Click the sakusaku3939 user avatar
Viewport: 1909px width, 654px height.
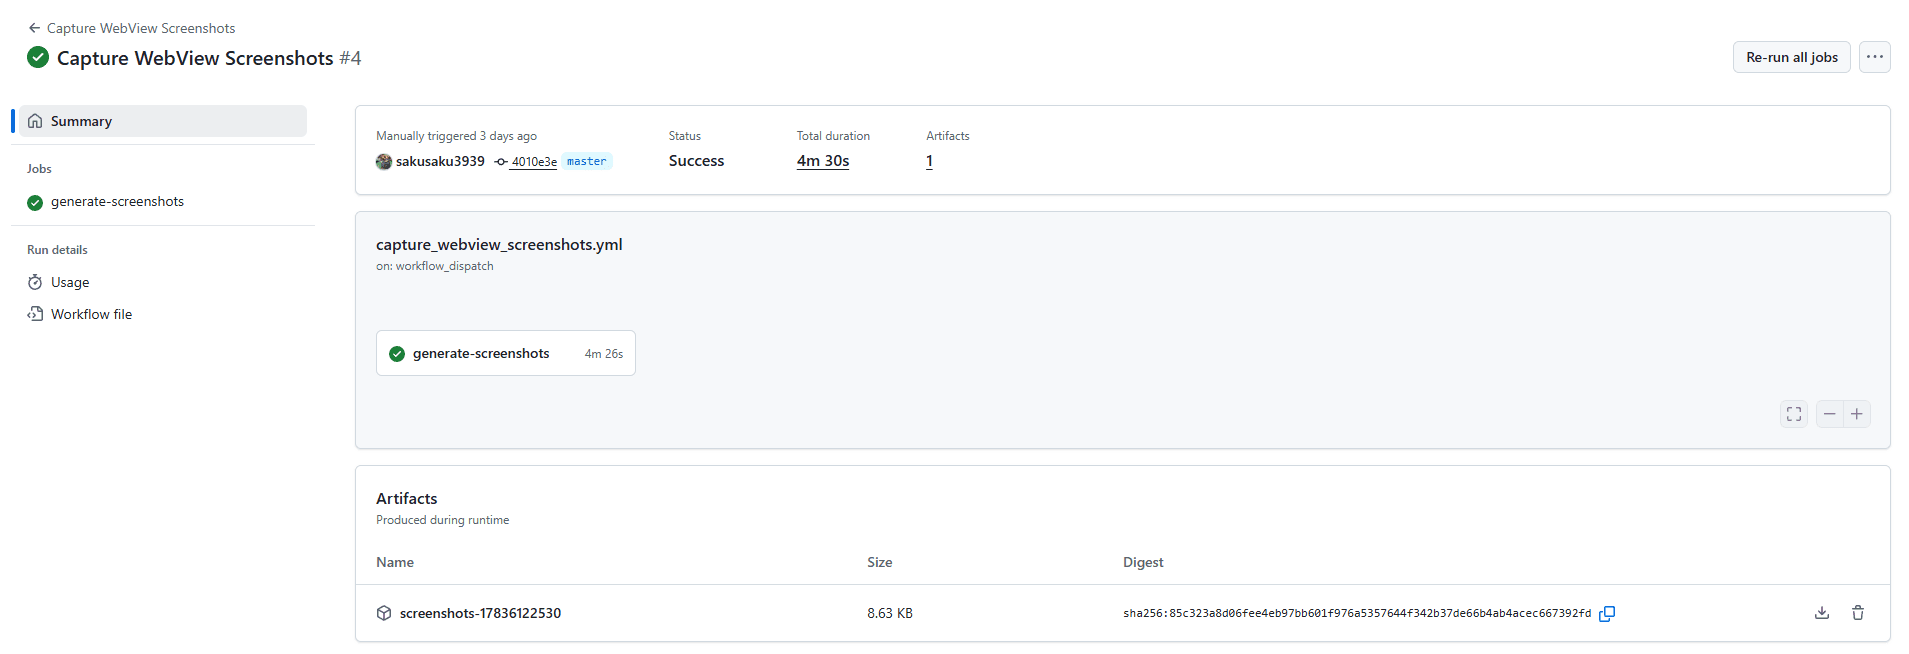click(x=384, y=162)
